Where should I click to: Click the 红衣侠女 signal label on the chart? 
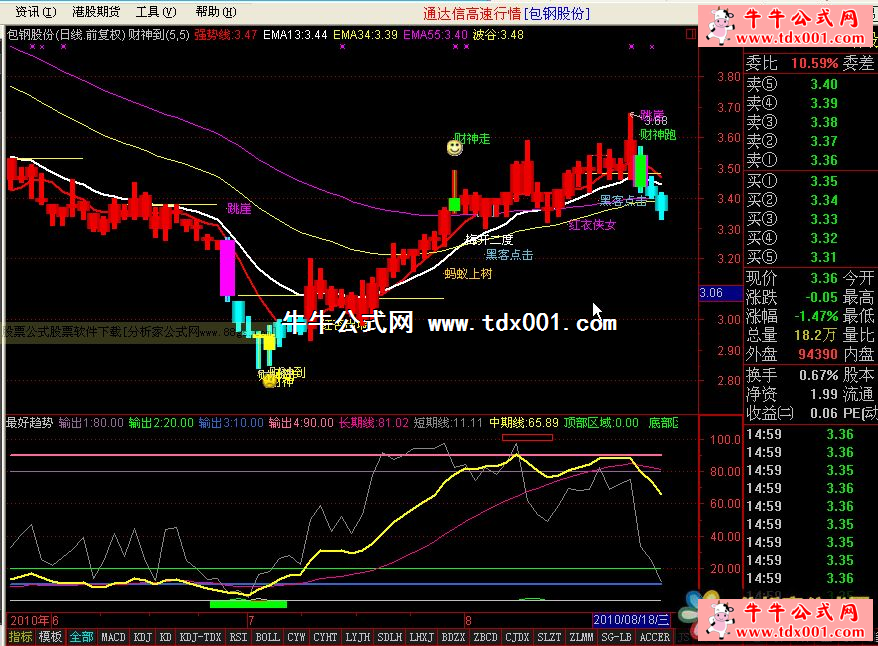tap(592, 225)
